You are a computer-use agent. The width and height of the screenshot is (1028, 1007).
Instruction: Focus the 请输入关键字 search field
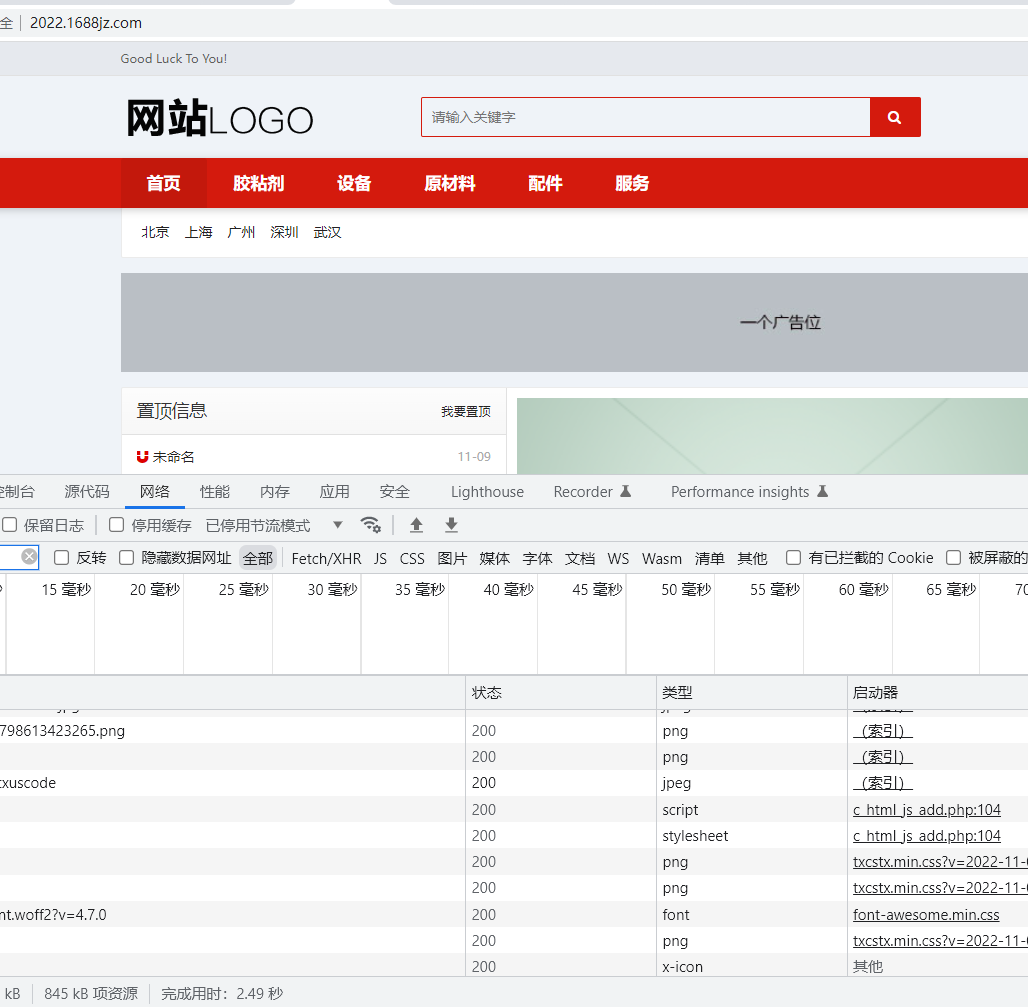[645, 117]
